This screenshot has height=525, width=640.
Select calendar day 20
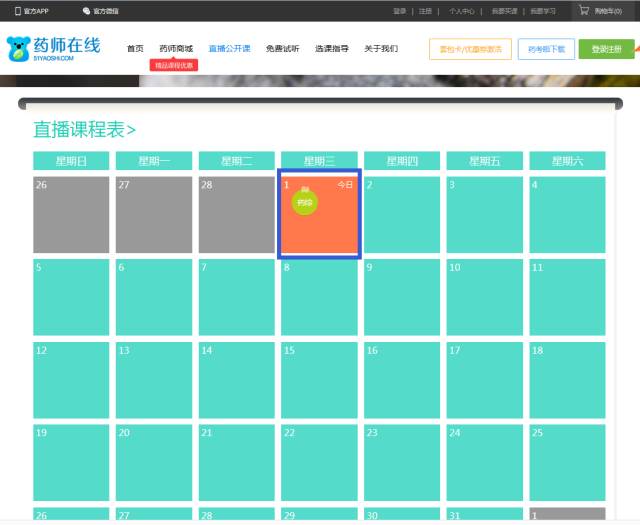pos(154,463)
